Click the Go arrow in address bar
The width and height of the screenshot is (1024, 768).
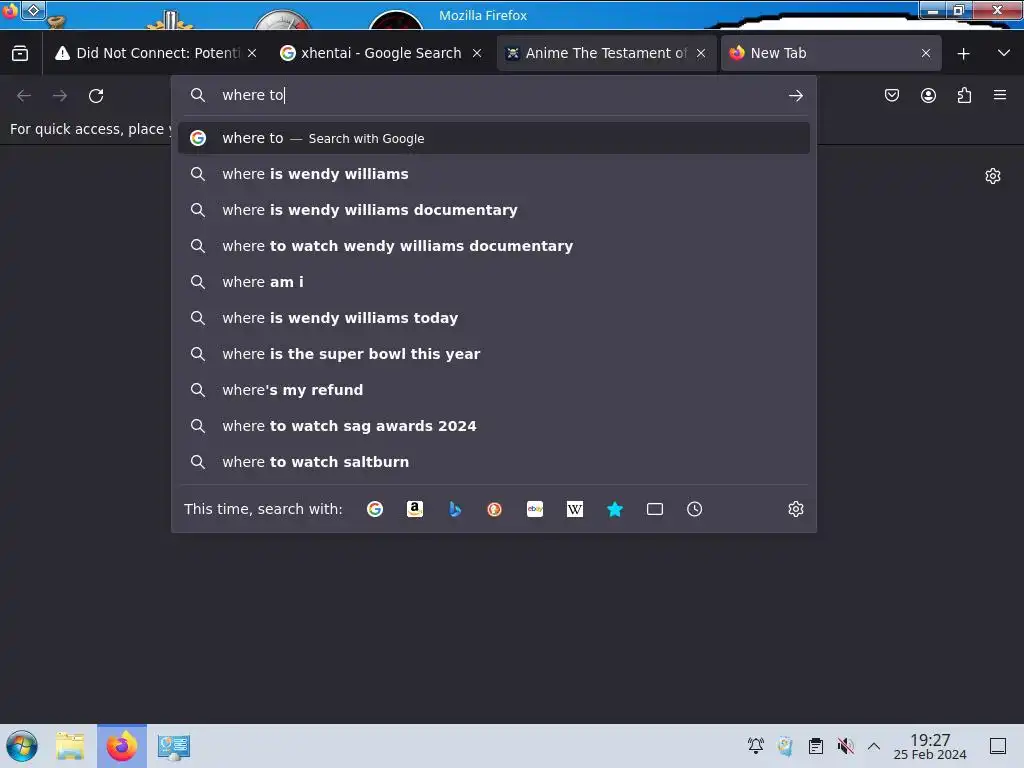point(795,95)
